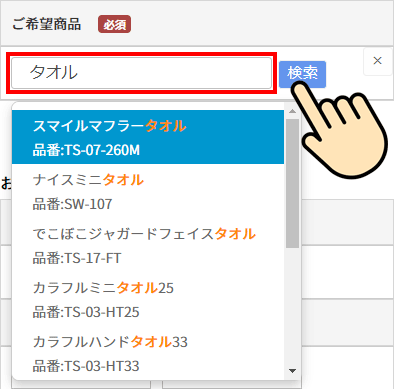Pick カラフルハンドタオル33 TS-03-HT33 suggestion
This screenshot has height=389, width=394.
148,353
